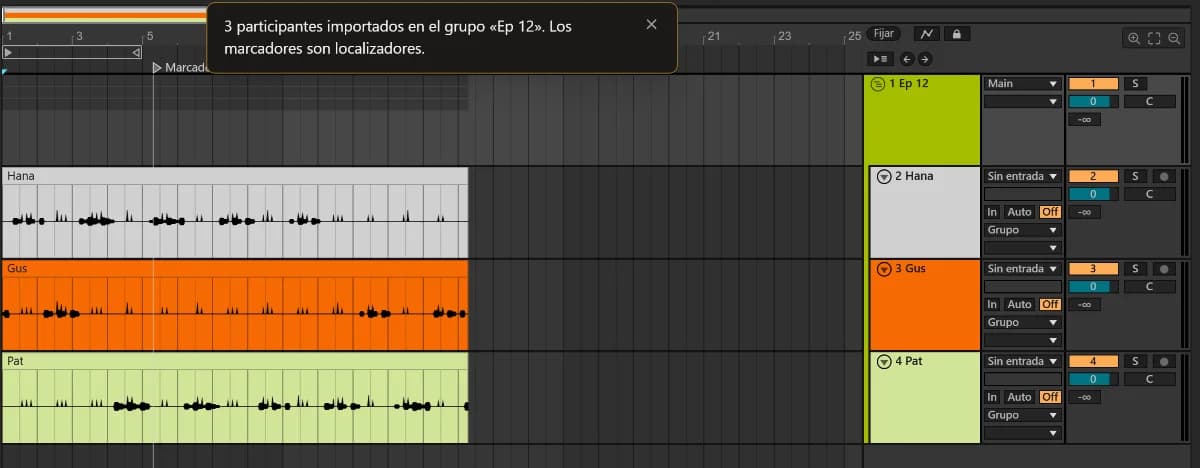Arm the Hana track for recording
Image resolution: width=1200 pixels, height=468 pixels.
(x=1163, y=176)
